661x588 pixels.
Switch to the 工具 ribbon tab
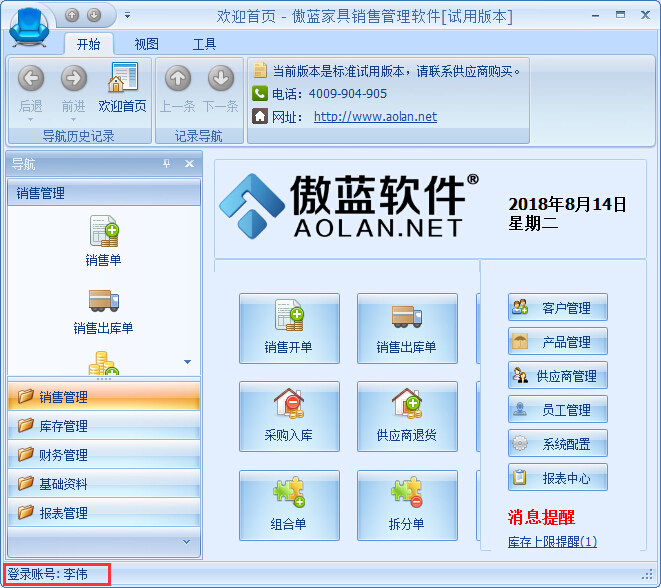pyautogui.click(x=204, y=44)
